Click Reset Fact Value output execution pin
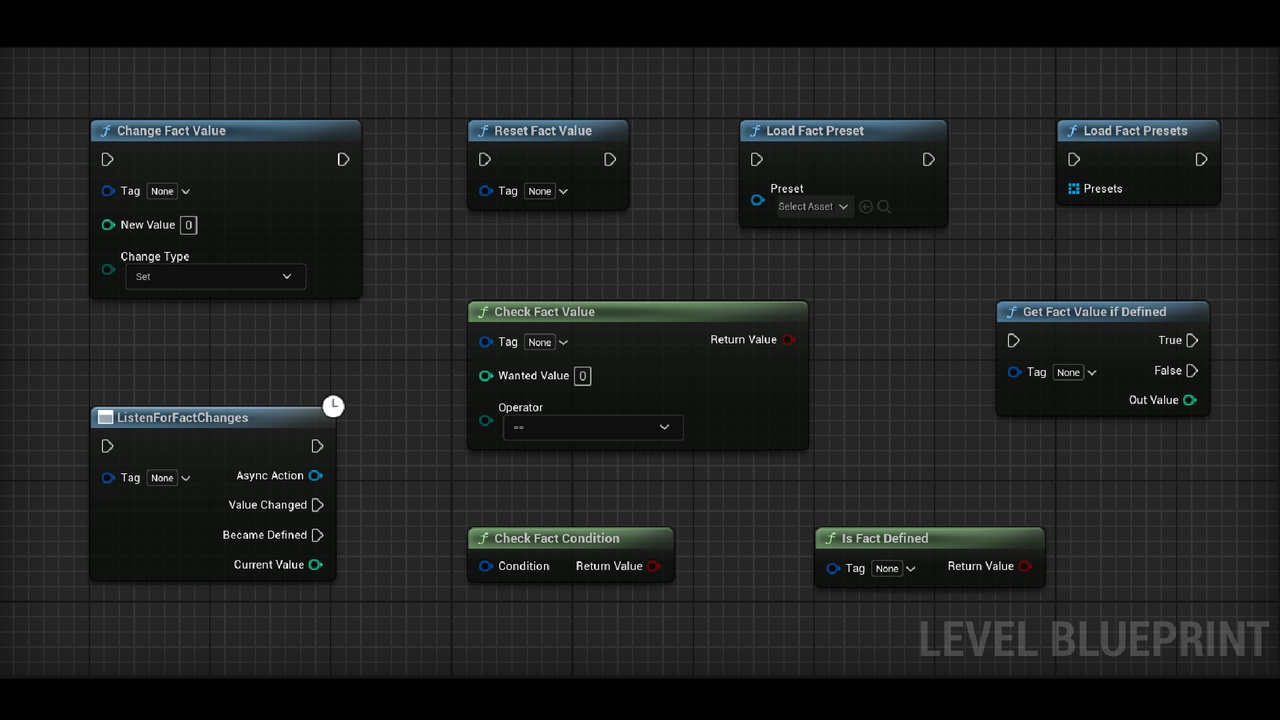This screenshot has height=720, width=1280. coord(610,160)
